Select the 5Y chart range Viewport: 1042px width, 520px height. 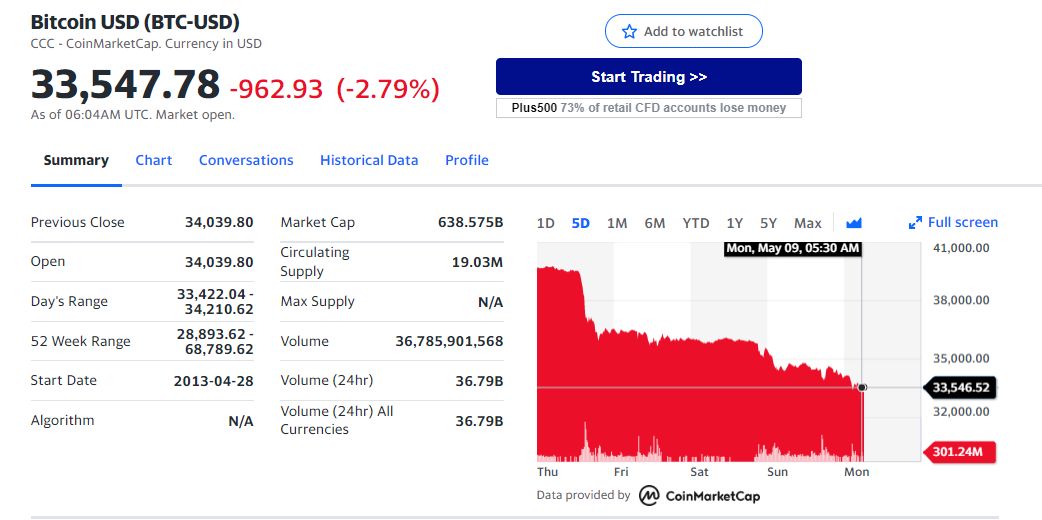coord(768,223)
